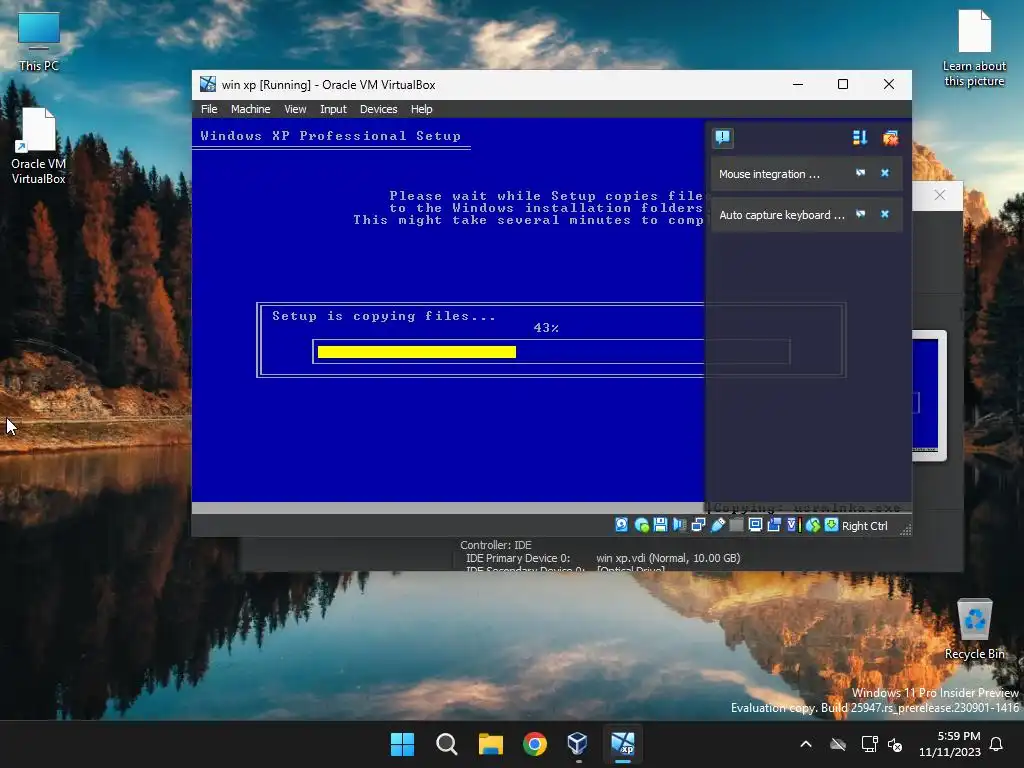Open taskbar Search
Viewport: 1024px width, 768px height.
(x=447, y=744)
